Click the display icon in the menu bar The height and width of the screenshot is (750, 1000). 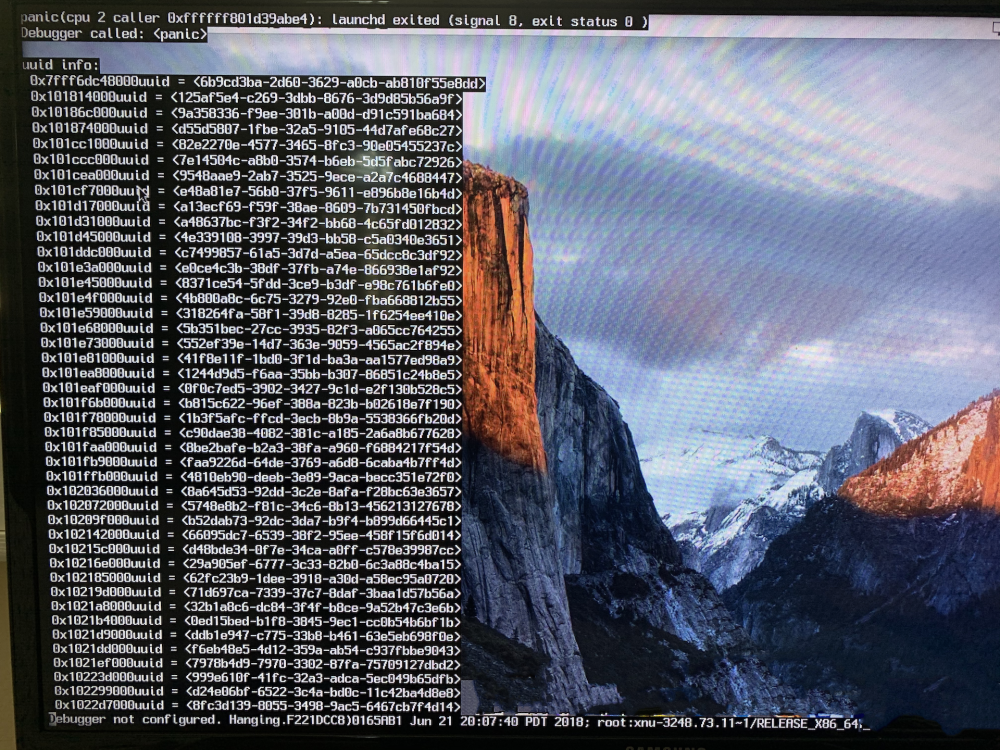click(x=996, y=27)
